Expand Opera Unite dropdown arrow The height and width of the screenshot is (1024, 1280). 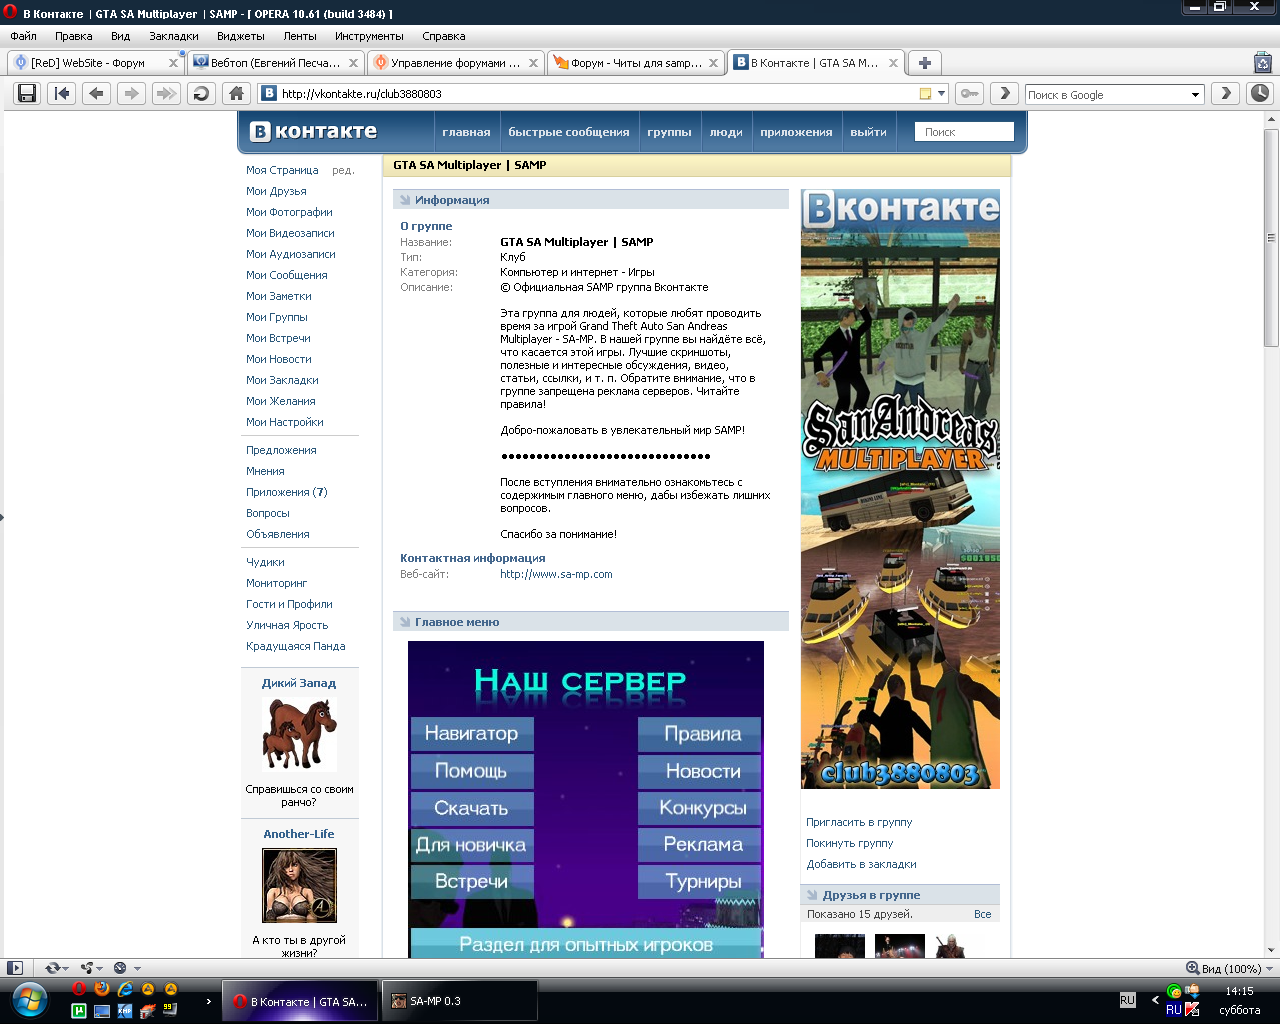100,968
